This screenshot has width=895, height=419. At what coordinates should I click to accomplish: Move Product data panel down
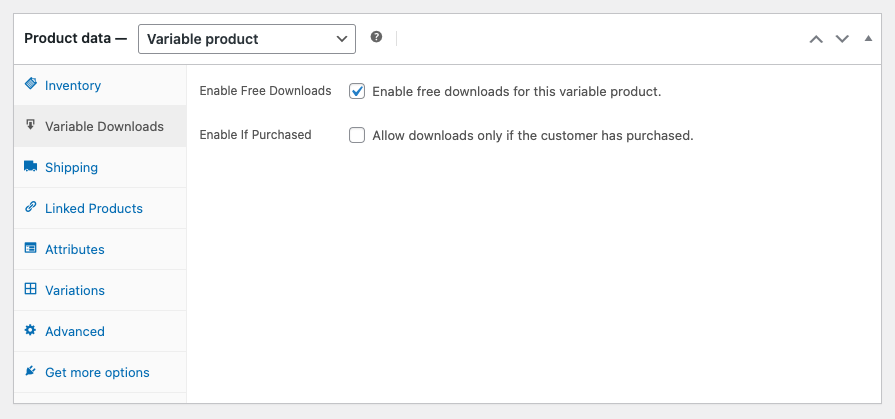coord(842,39)
